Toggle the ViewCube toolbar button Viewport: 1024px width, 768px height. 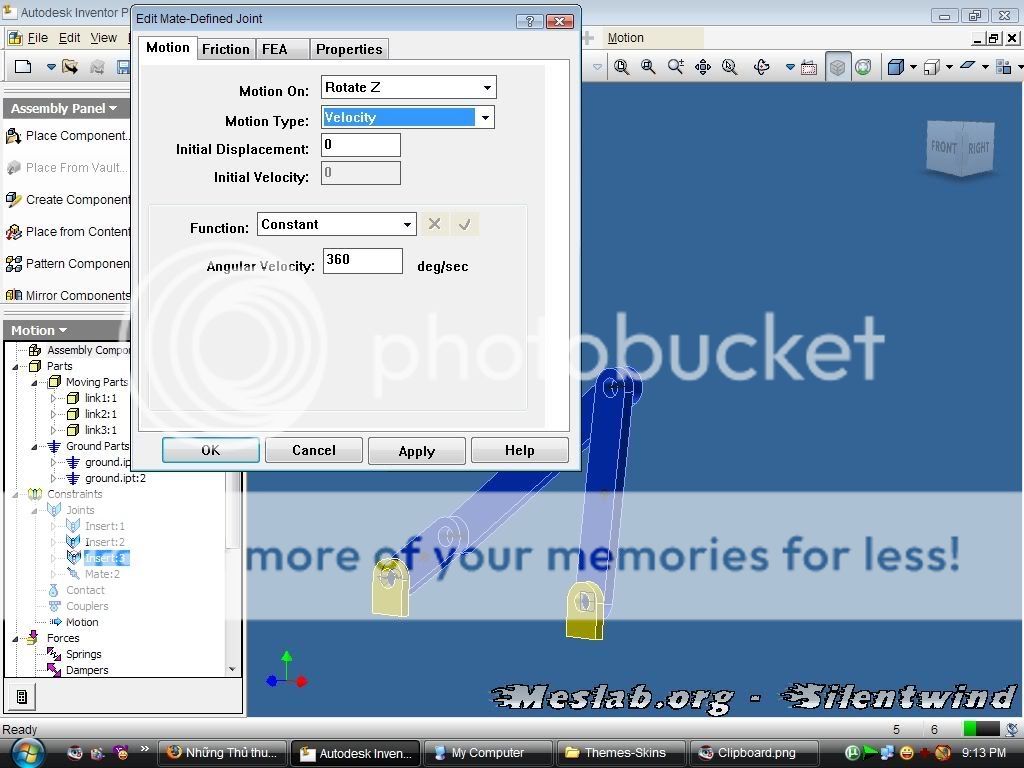pyautogui.click(x=837, y=67)
